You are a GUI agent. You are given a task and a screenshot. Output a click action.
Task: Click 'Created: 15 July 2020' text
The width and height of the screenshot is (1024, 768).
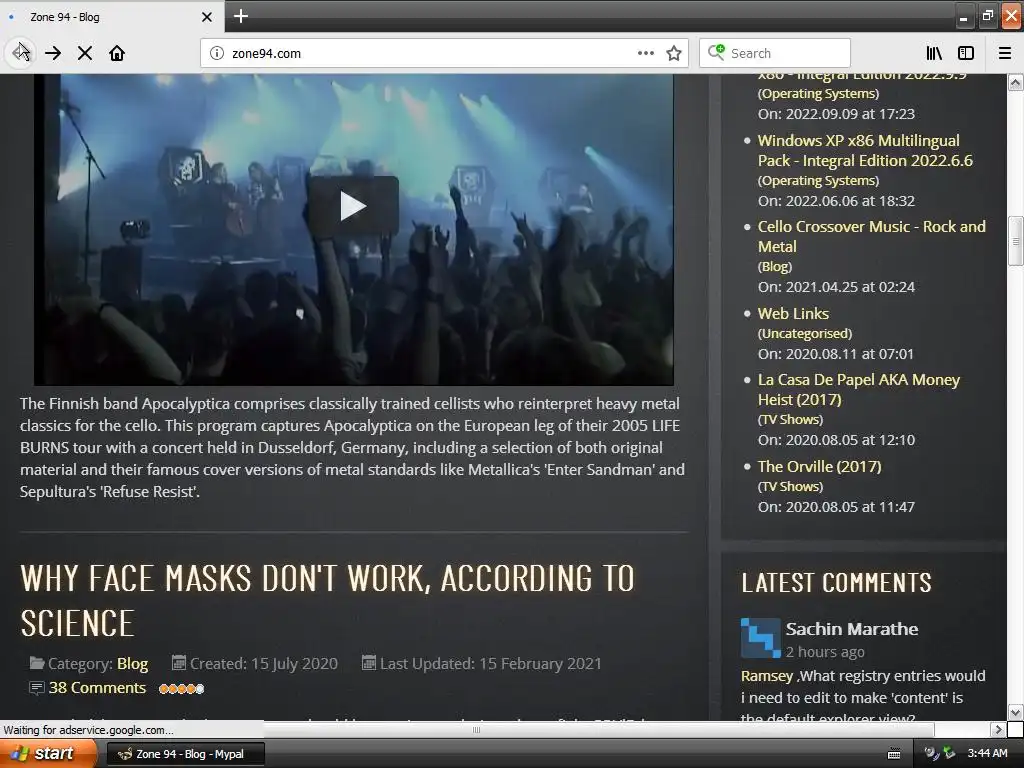264,664
